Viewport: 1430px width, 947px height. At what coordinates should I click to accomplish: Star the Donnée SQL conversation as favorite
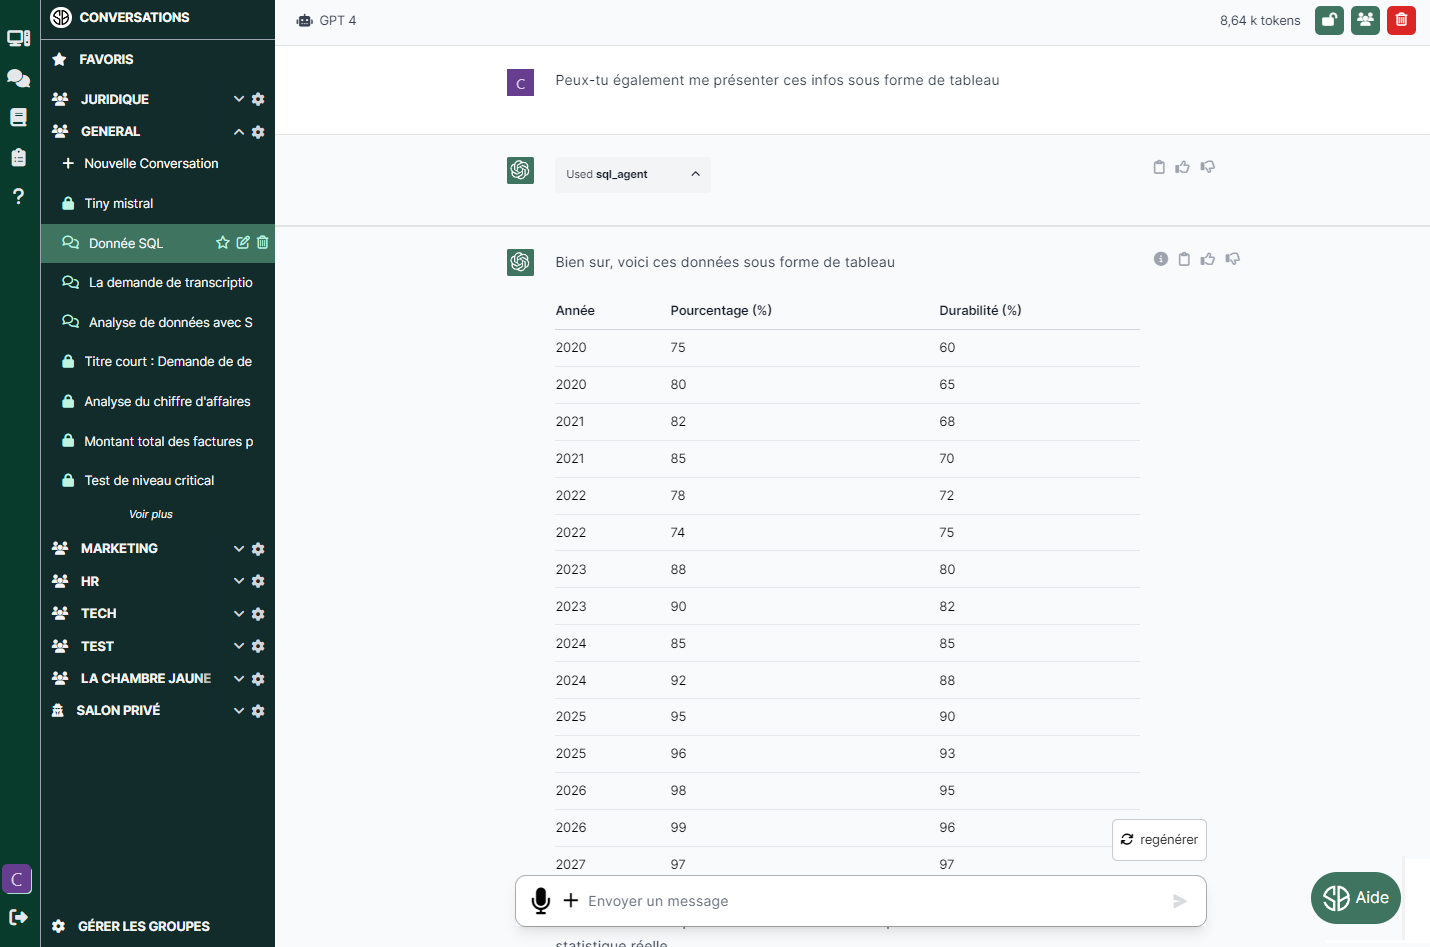(x=223, y=243)
